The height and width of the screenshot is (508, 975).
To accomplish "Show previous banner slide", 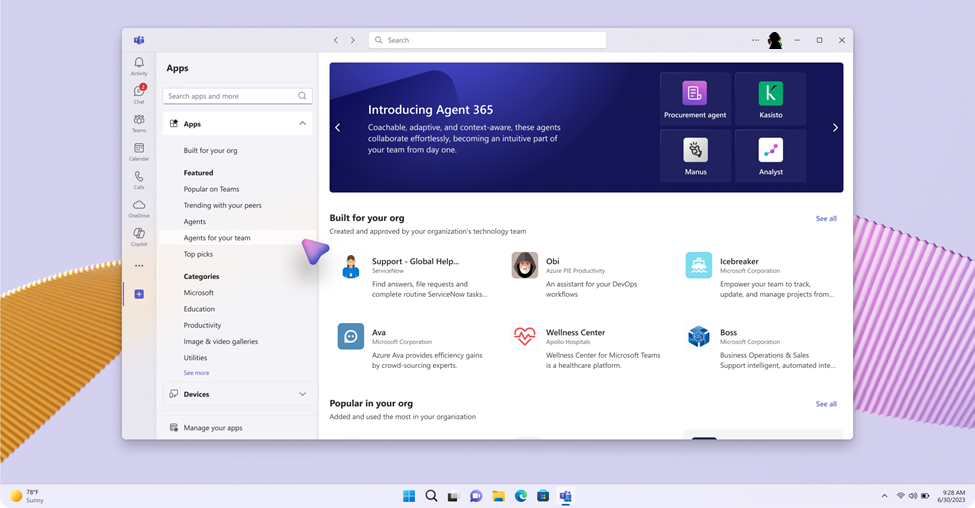I will 338,127.
